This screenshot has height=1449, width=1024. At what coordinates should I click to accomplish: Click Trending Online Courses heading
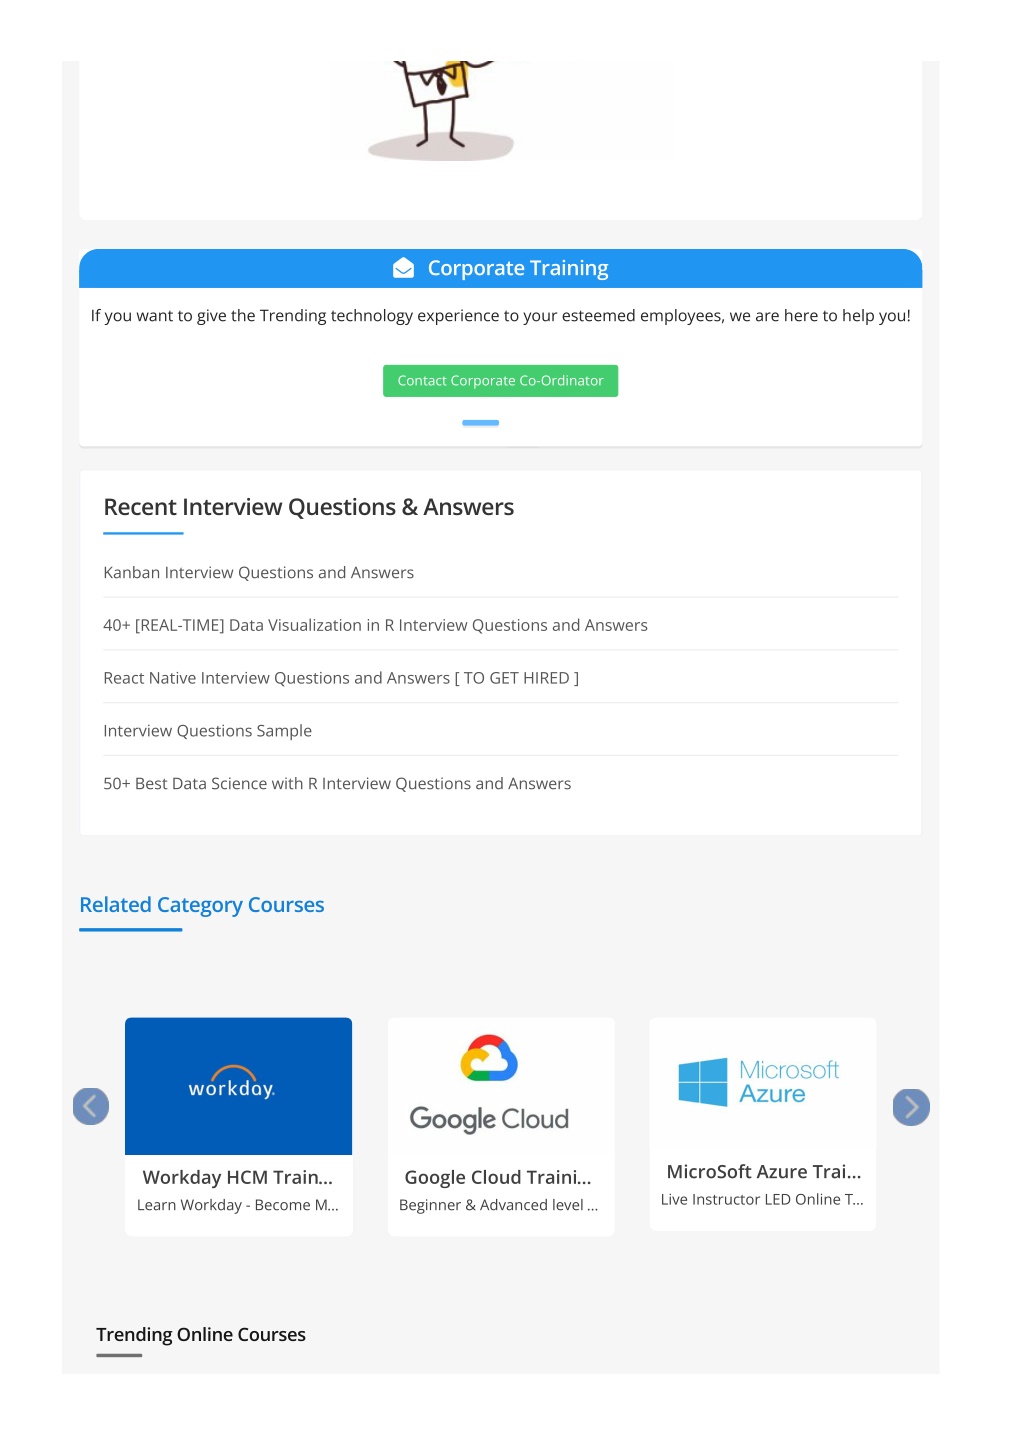201,1335
